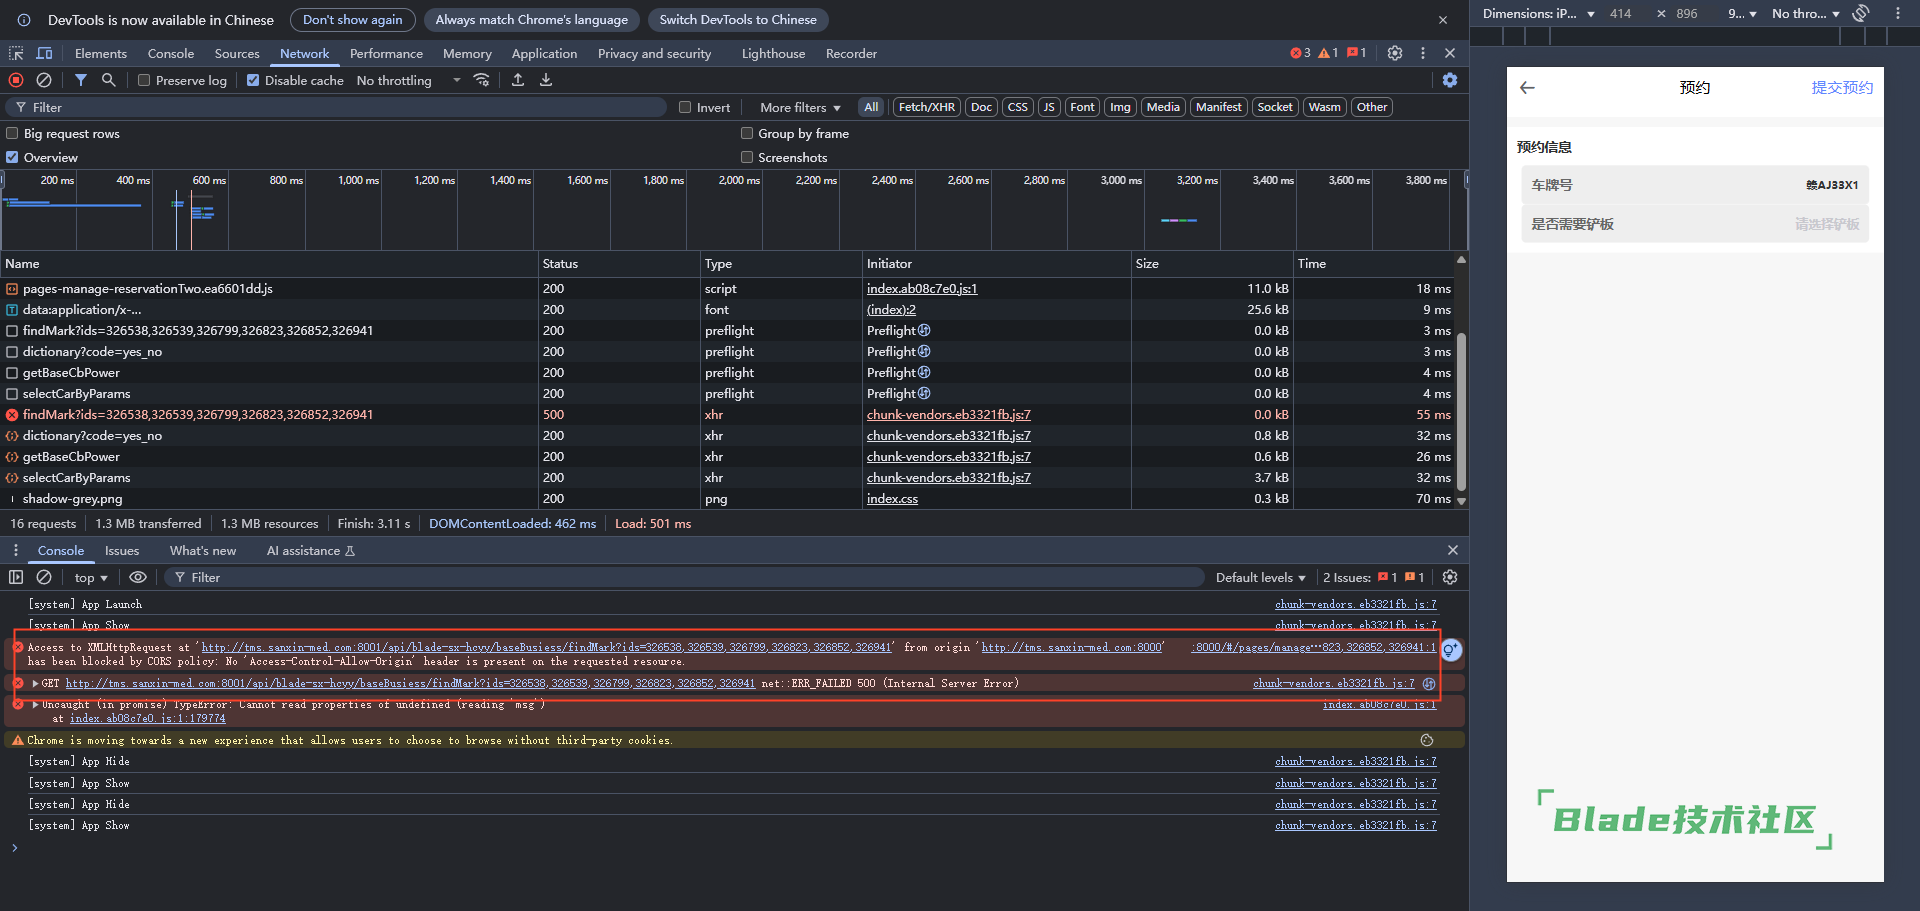Open console context top dropdown

pyautogui.click(x=90, y=577)
